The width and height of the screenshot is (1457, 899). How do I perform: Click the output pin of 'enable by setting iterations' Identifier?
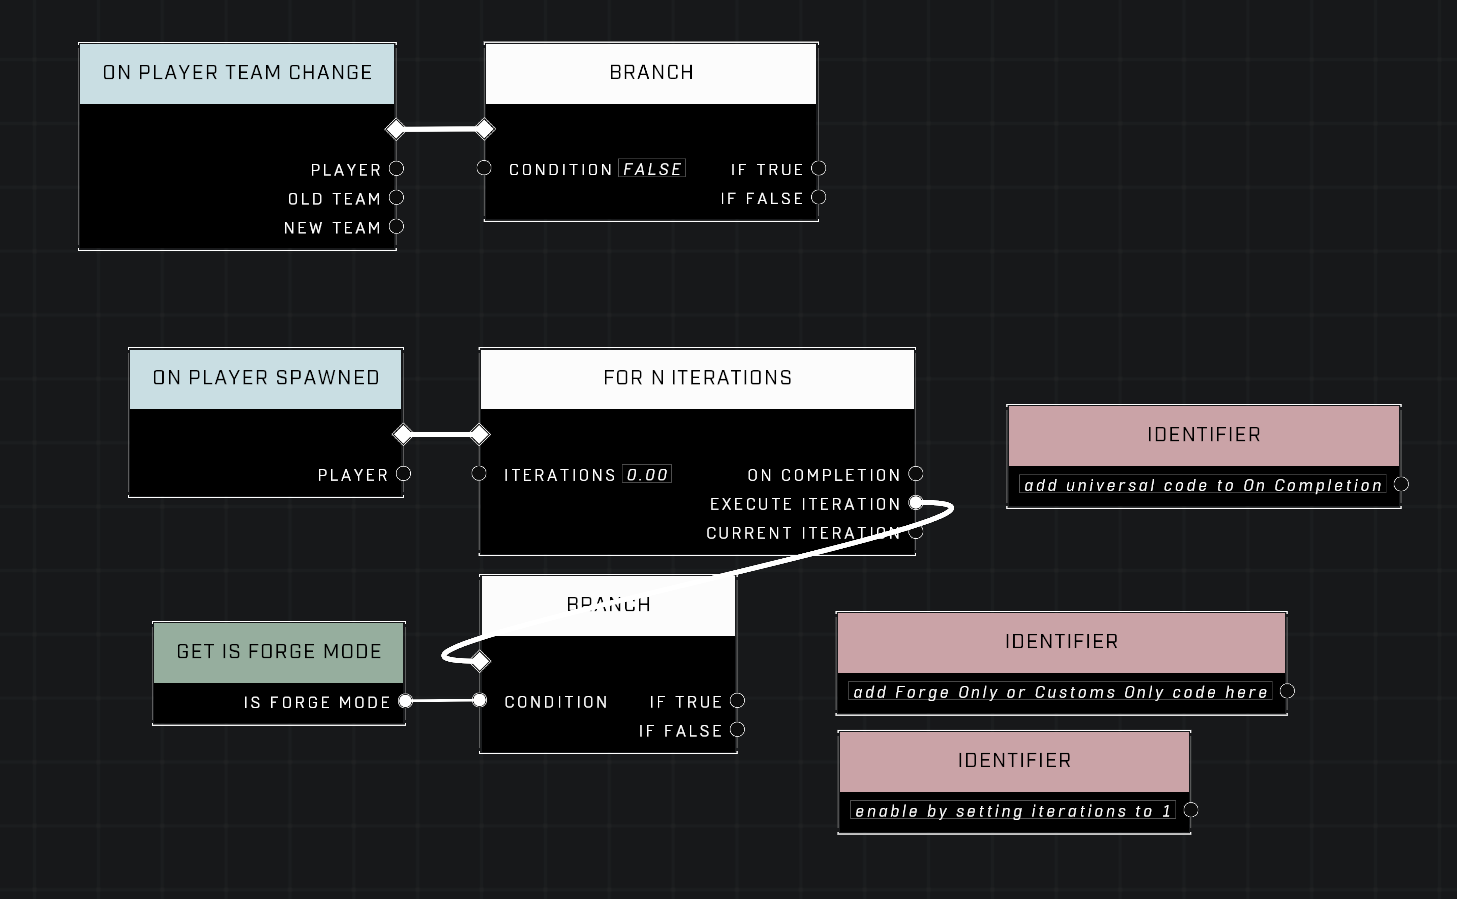[1191, 810]
